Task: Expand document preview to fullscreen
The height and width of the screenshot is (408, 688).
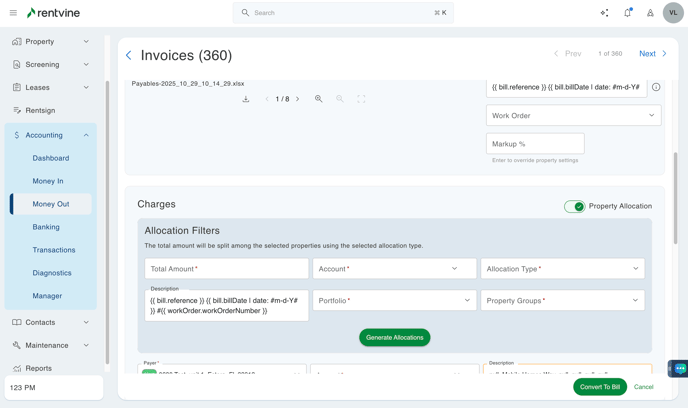Action: pos(362,99)
